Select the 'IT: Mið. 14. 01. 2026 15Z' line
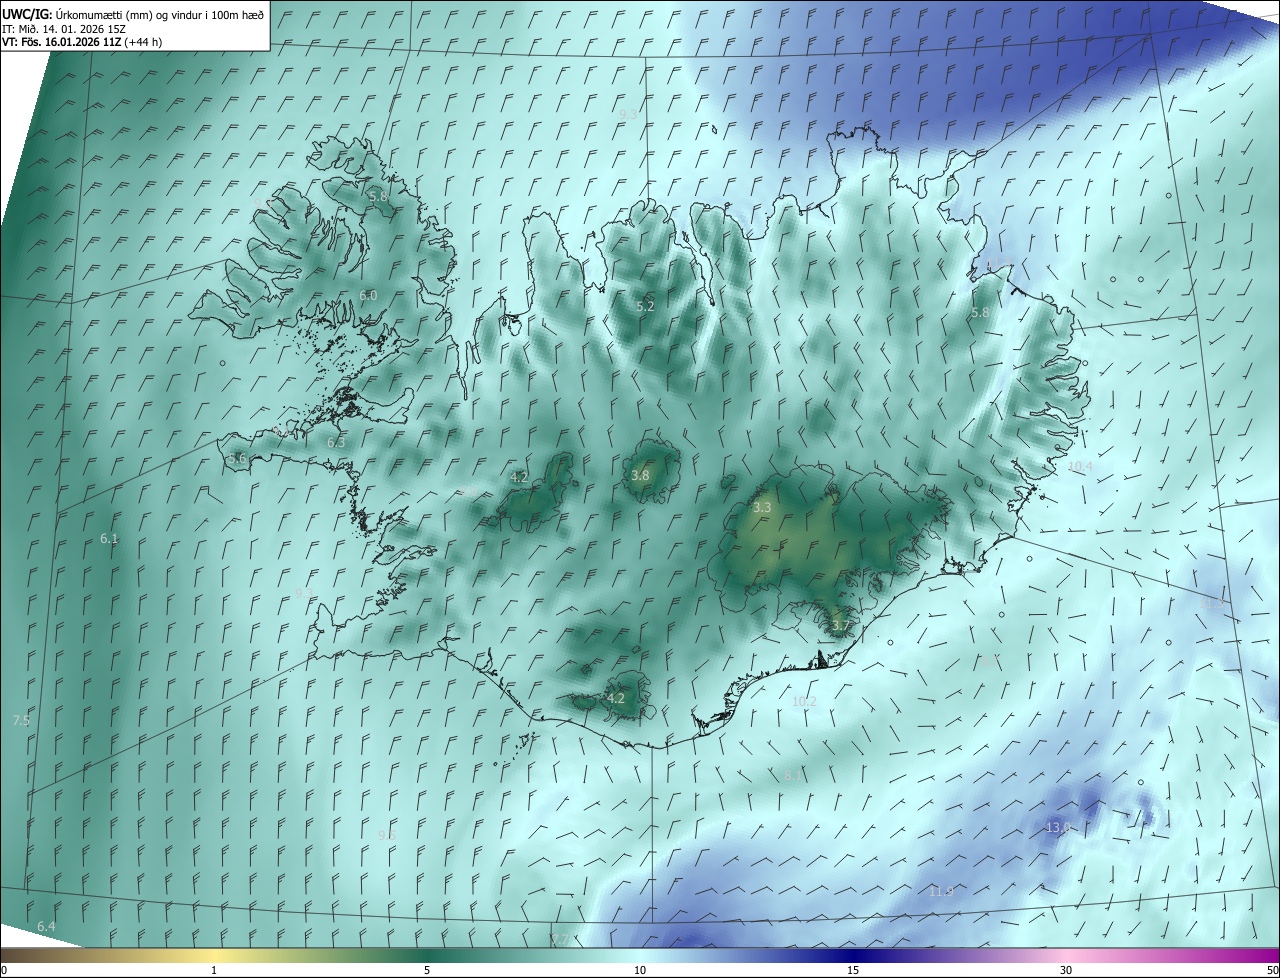This screenshot has height=978, width=1280. pyautogui.click(x=62, y=28)
